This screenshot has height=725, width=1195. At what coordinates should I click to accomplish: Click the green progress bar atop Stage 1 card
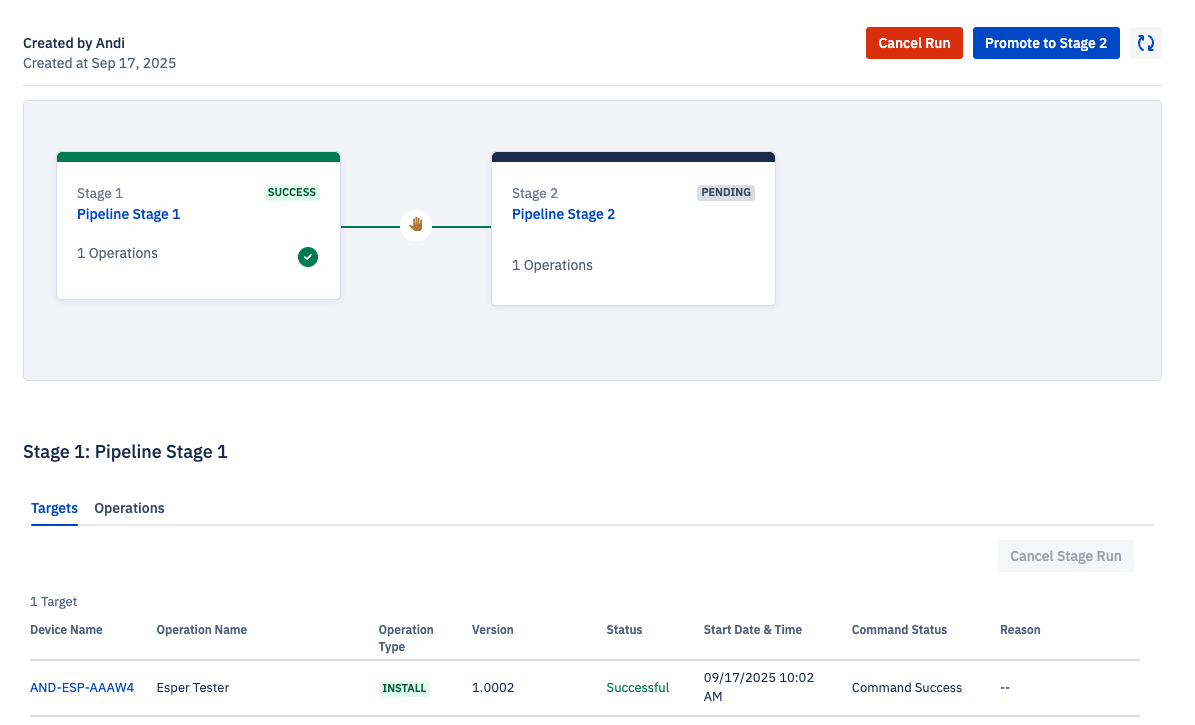198,156
